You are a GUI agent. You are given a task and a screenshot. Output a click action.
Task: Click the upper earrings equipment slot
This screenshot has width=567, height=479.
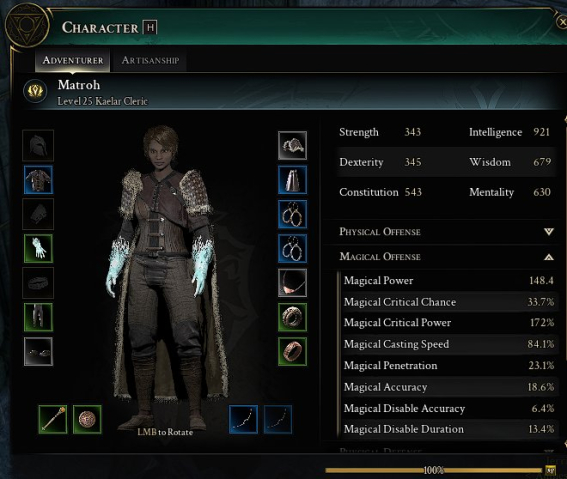pos(292,214)
